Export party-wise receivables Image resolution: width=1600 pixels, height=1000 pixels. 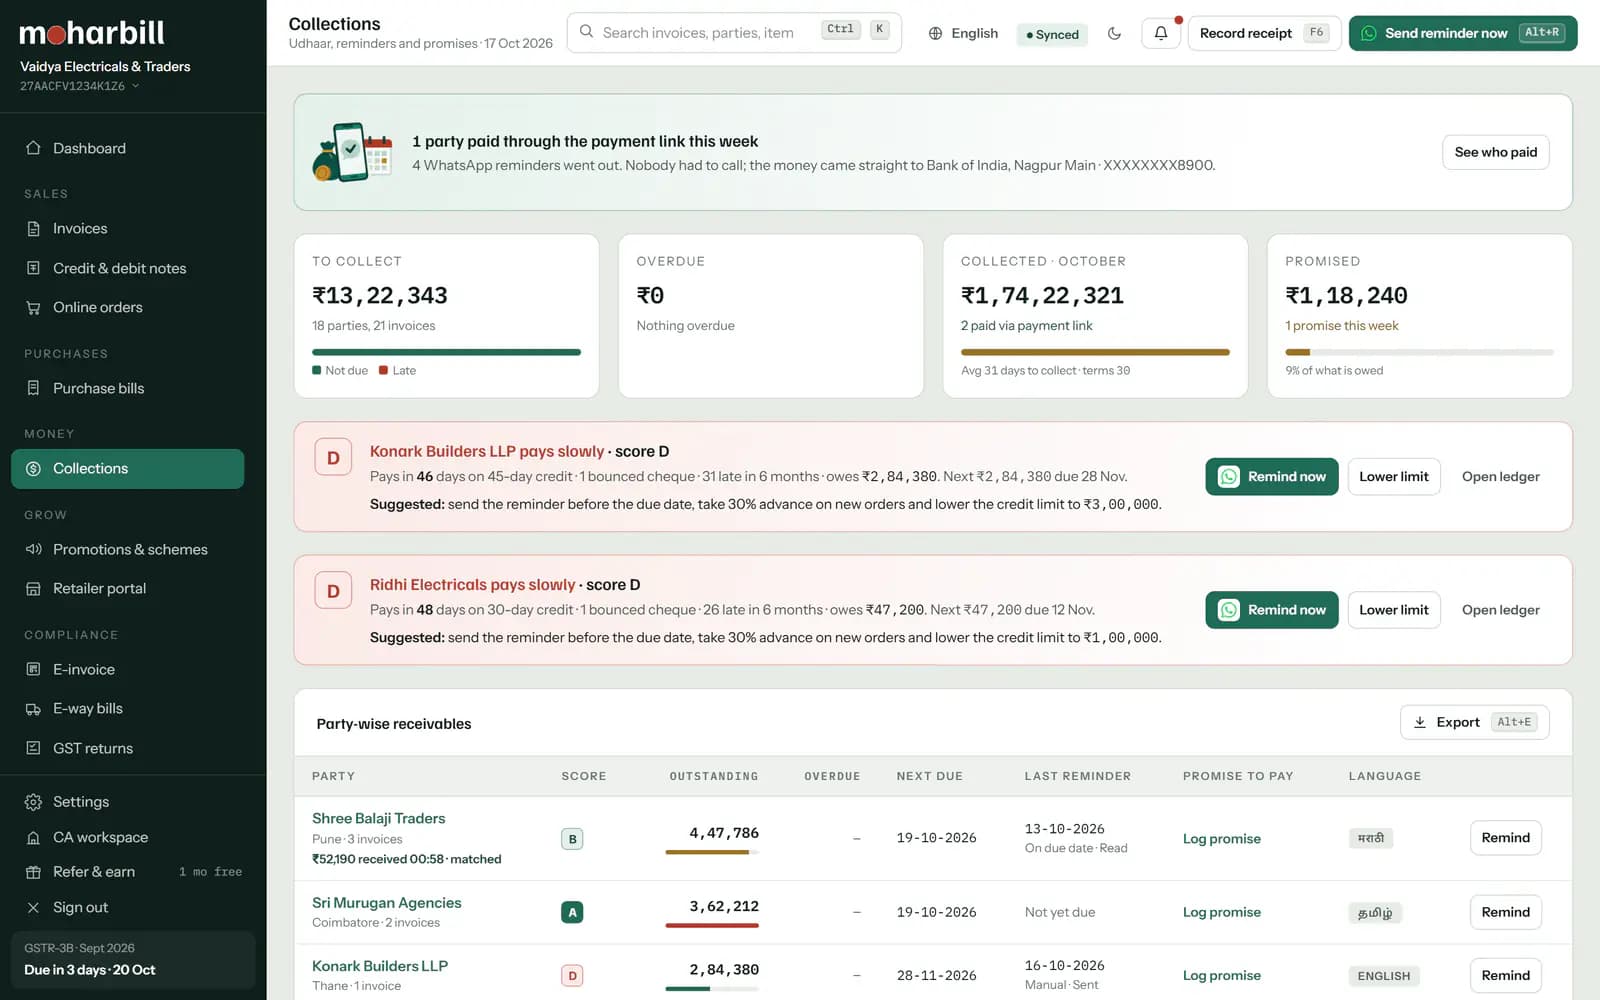1474,722
